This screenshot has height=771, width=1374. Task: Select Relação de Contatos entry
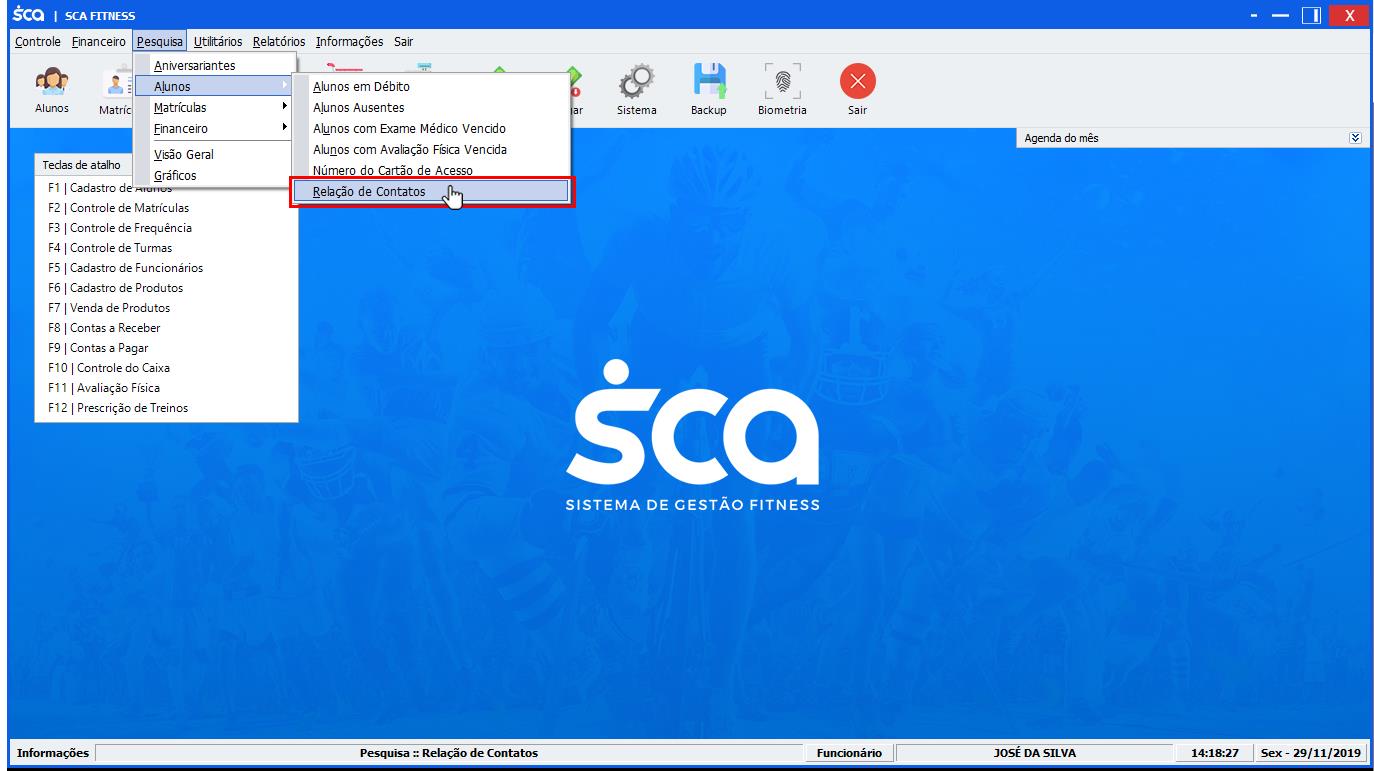coord(431,192)
